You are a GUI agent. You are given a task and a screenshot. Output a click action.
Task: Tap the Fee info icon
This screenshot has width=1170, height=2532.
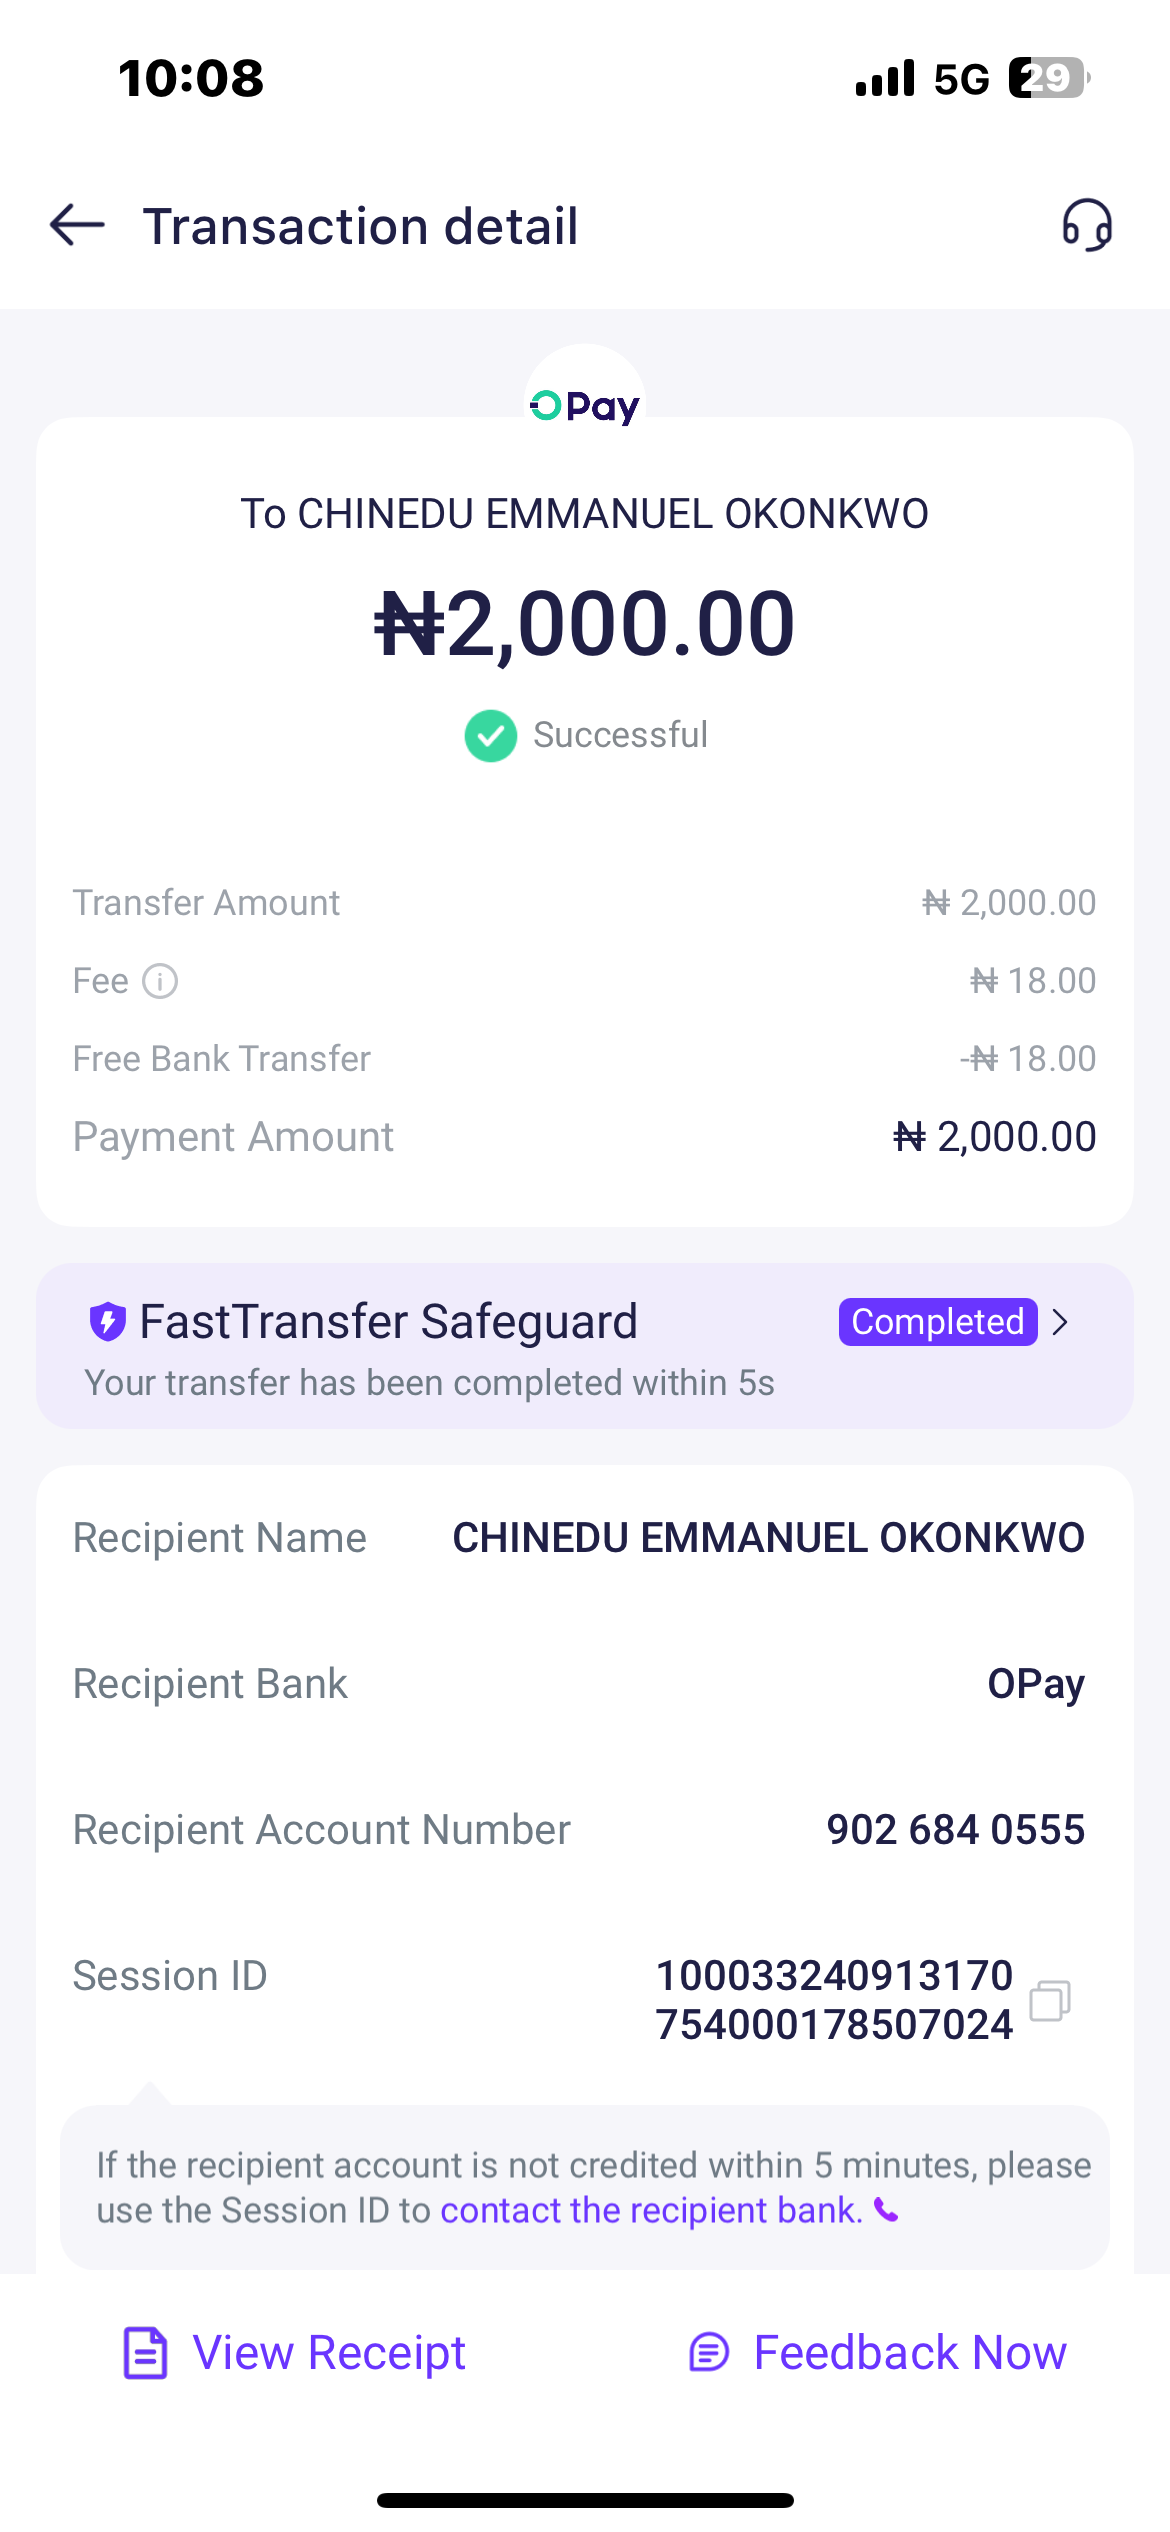[x=160, y=981]
